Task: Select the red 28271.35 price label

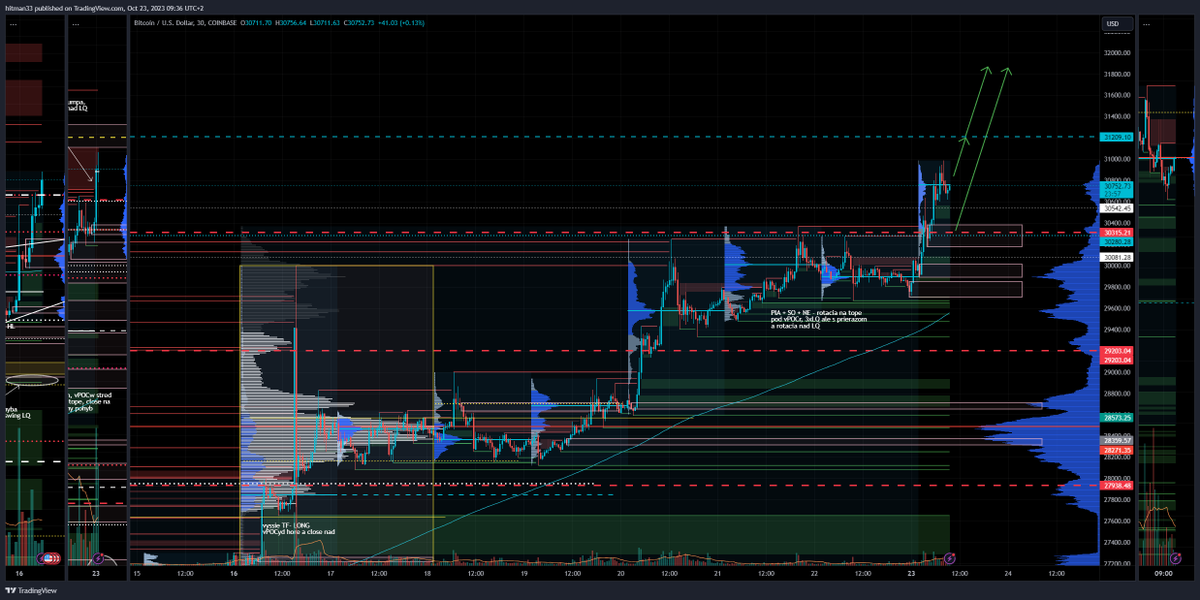Action: click(1116, 451)
